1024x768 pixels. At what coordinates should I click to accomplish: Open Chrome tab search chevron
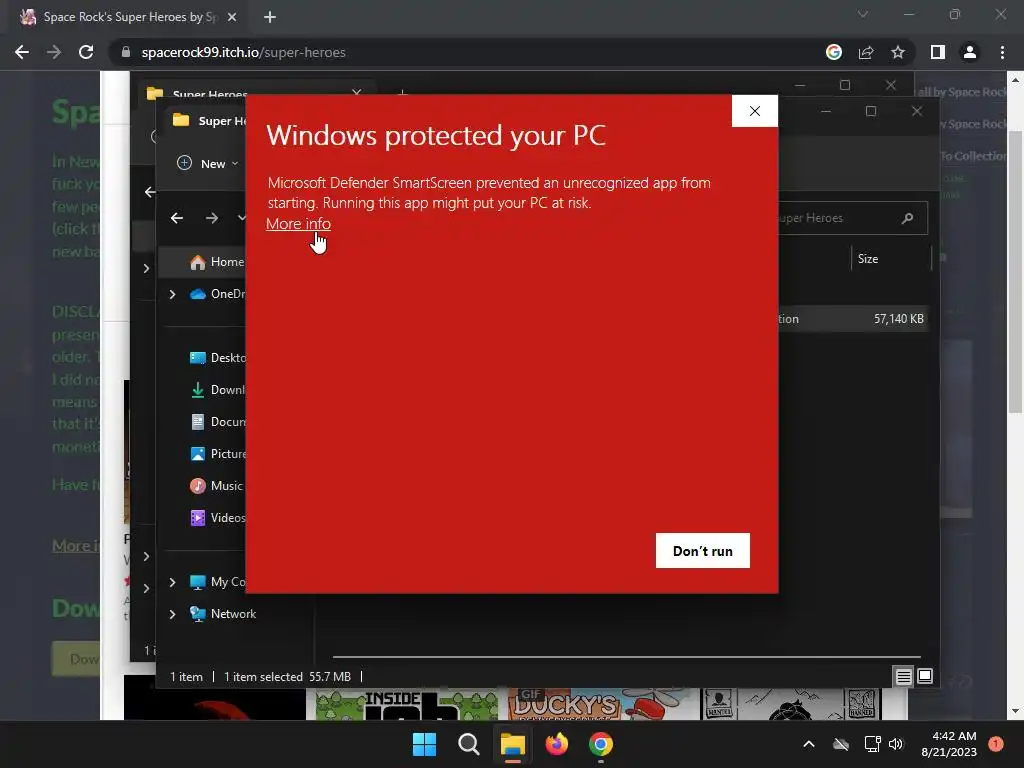pos(863,14)
